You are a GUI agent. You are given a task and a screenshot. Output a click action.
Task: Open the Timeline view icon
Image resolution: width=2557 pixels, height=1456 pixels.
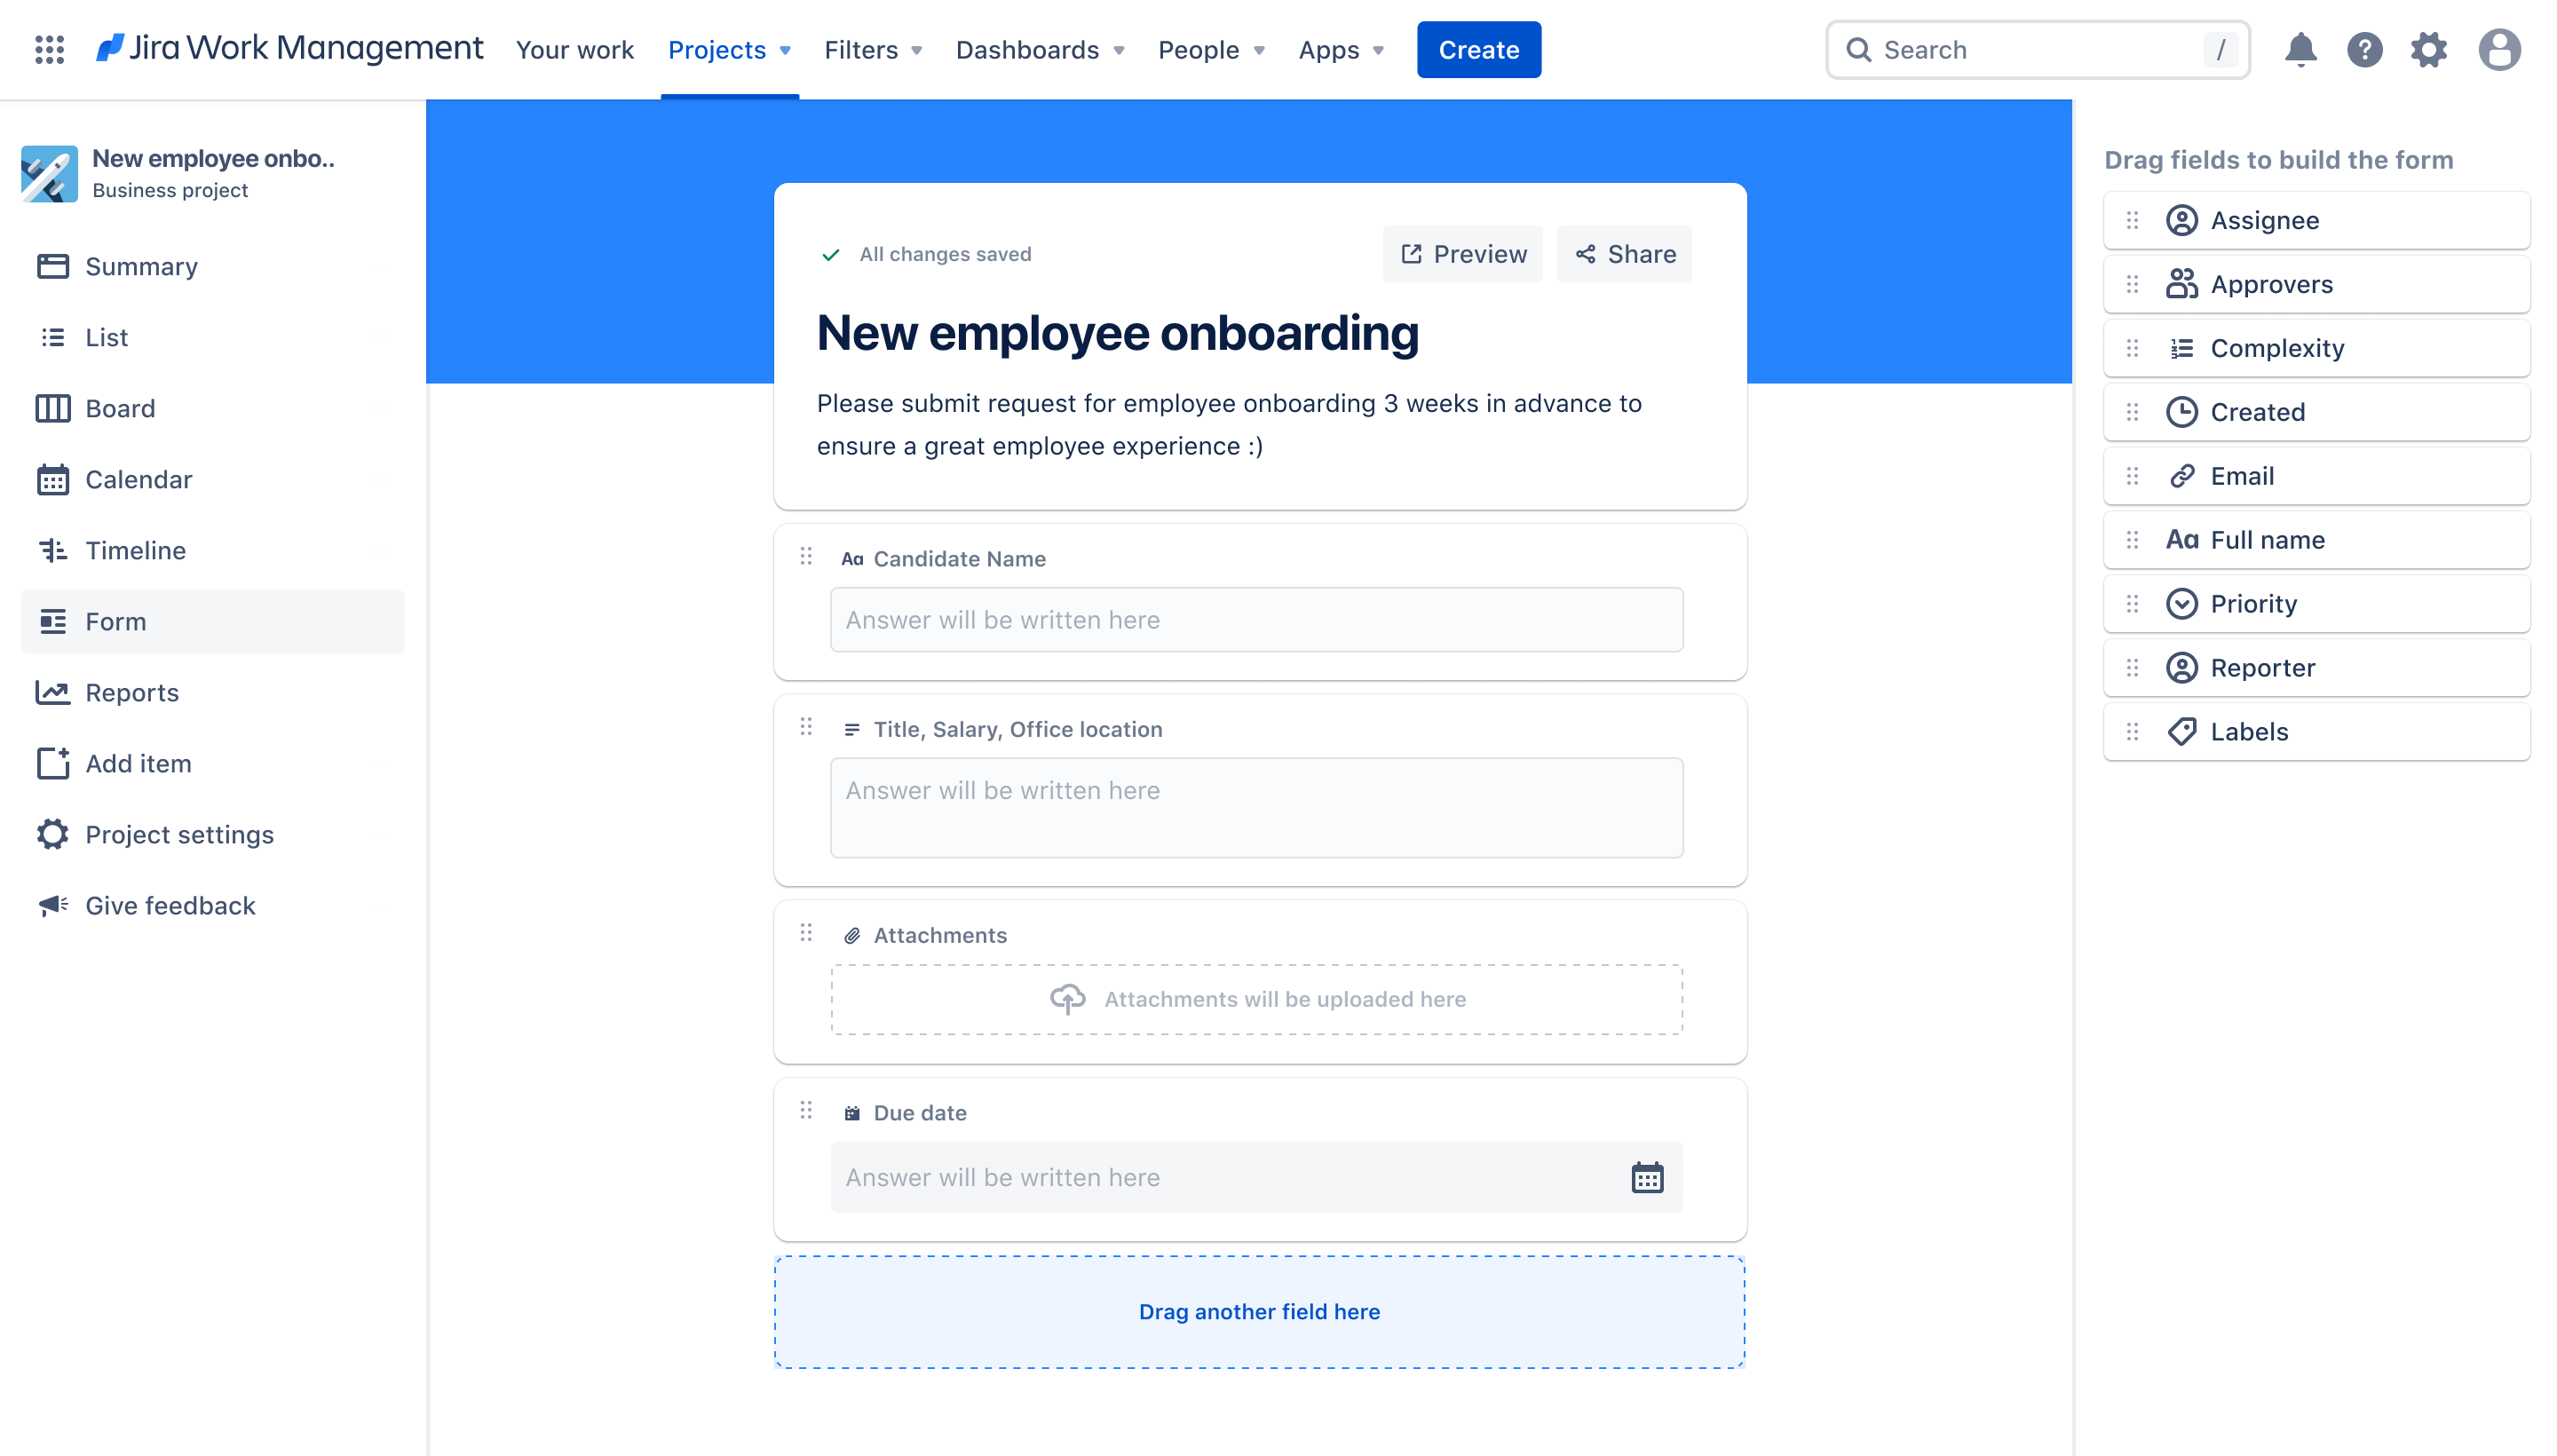[x=52, y=550]
